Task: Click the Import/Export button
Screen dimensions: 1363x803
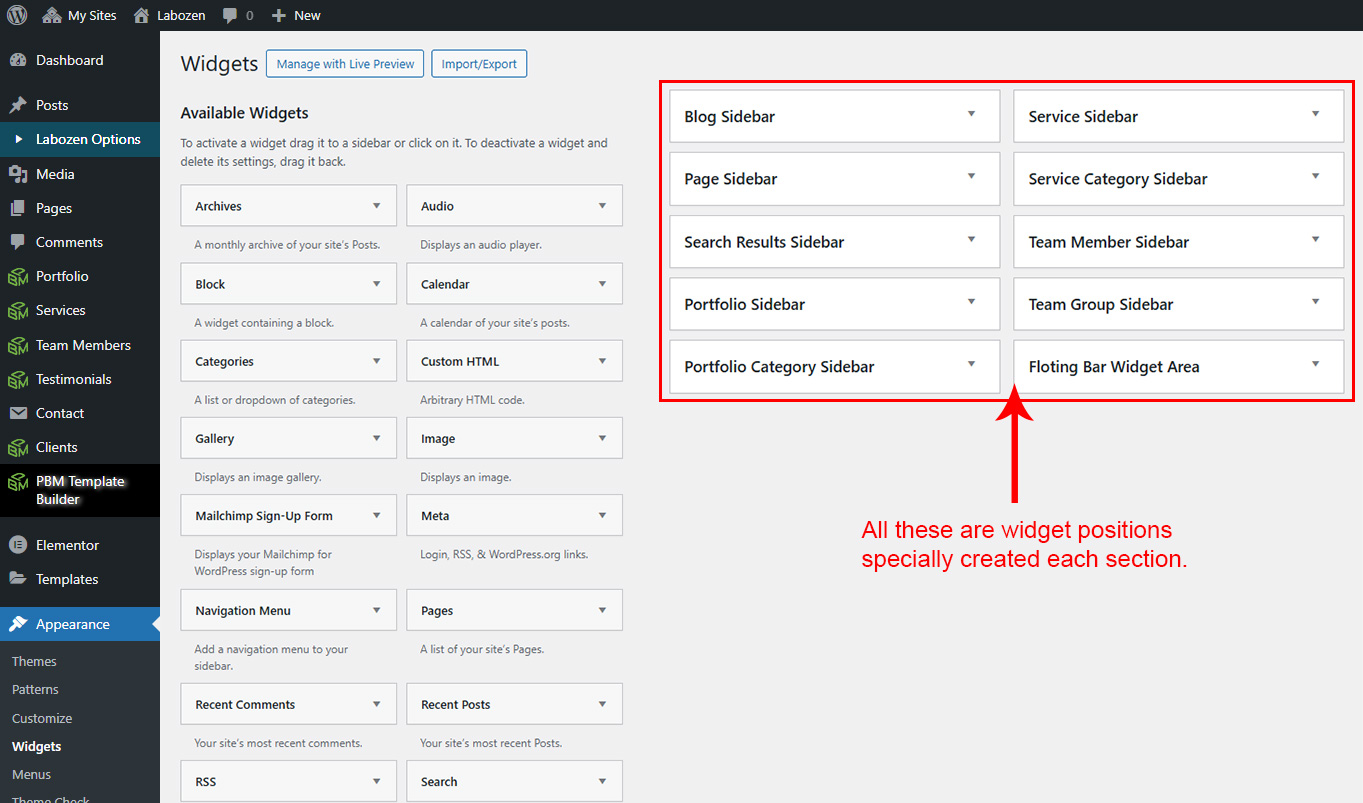Action: tap(479, 64)
